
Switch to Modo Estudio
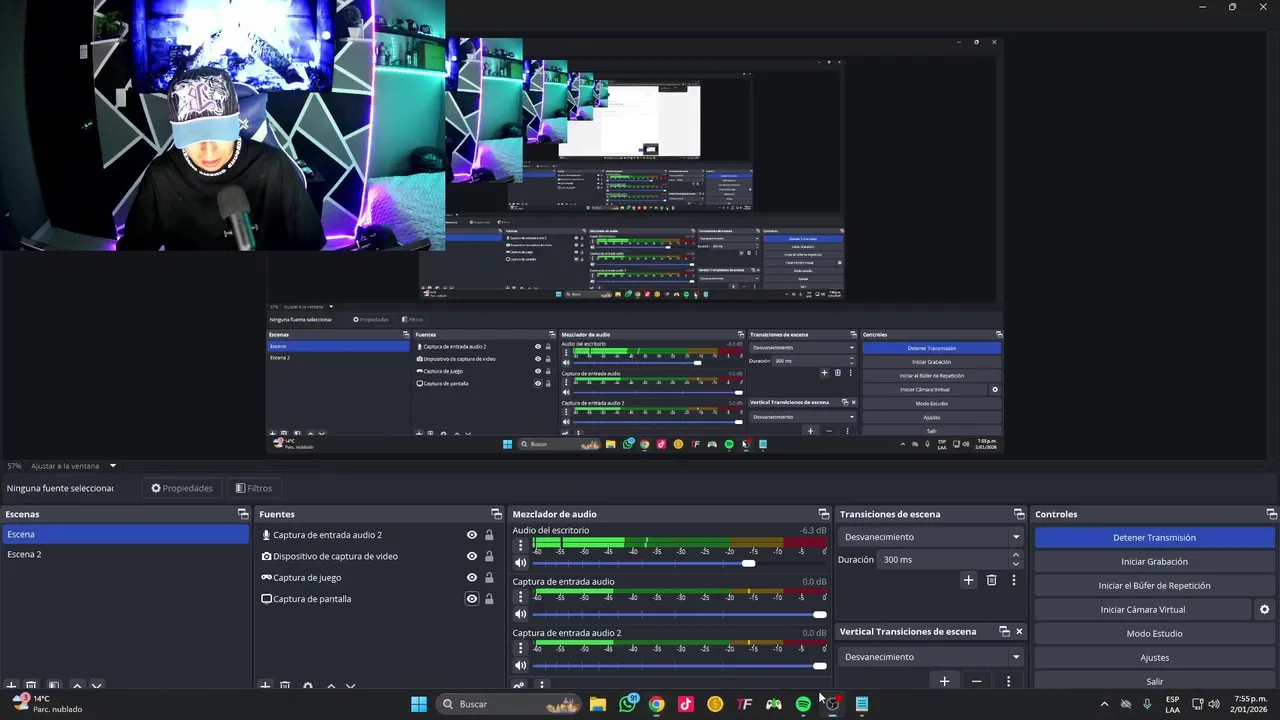point(1154,633)
